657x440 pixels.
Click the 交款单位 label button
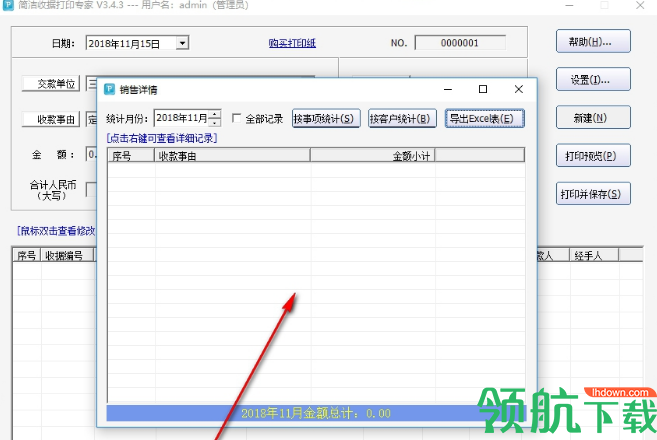pyautogui.click(x=51, y=84)
